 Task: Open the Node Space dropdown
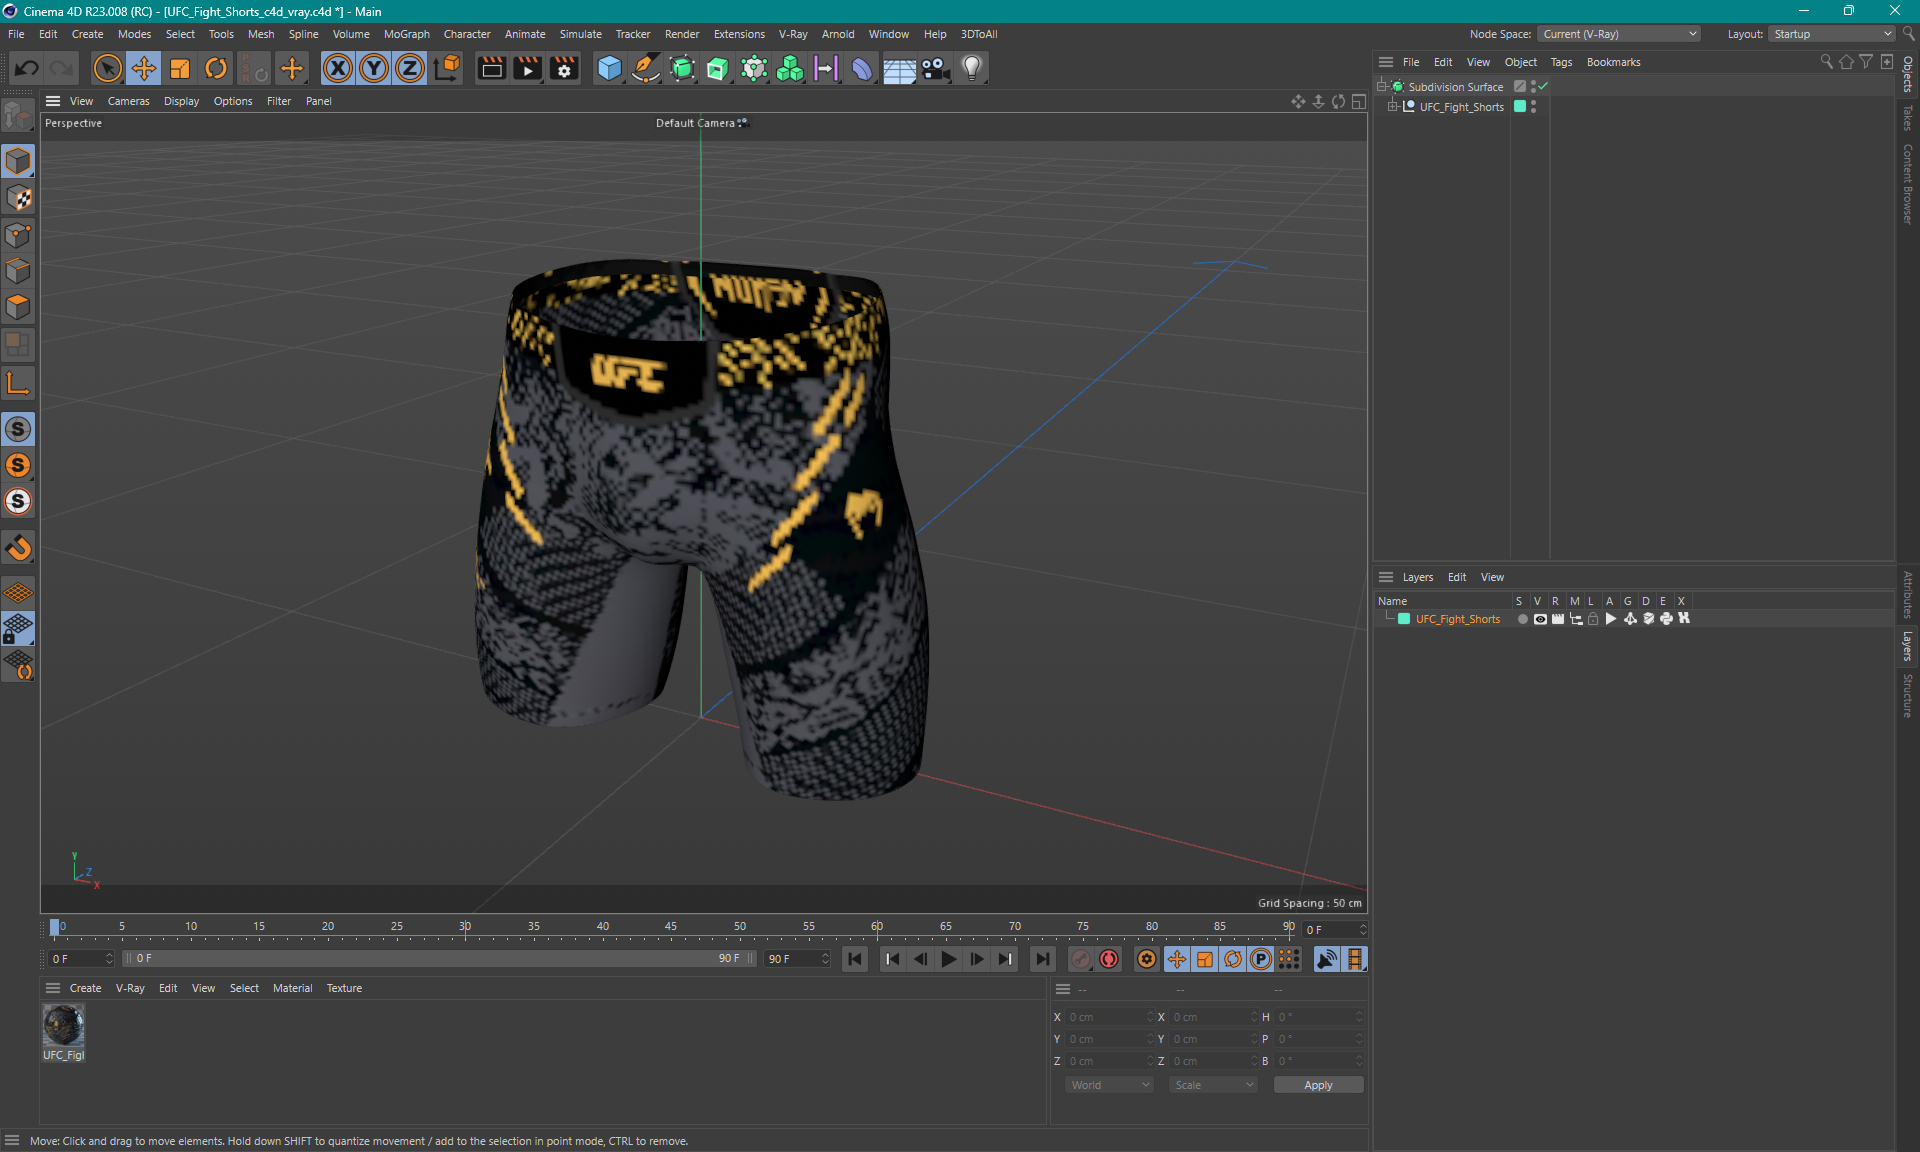click(x=1619, y=34)
